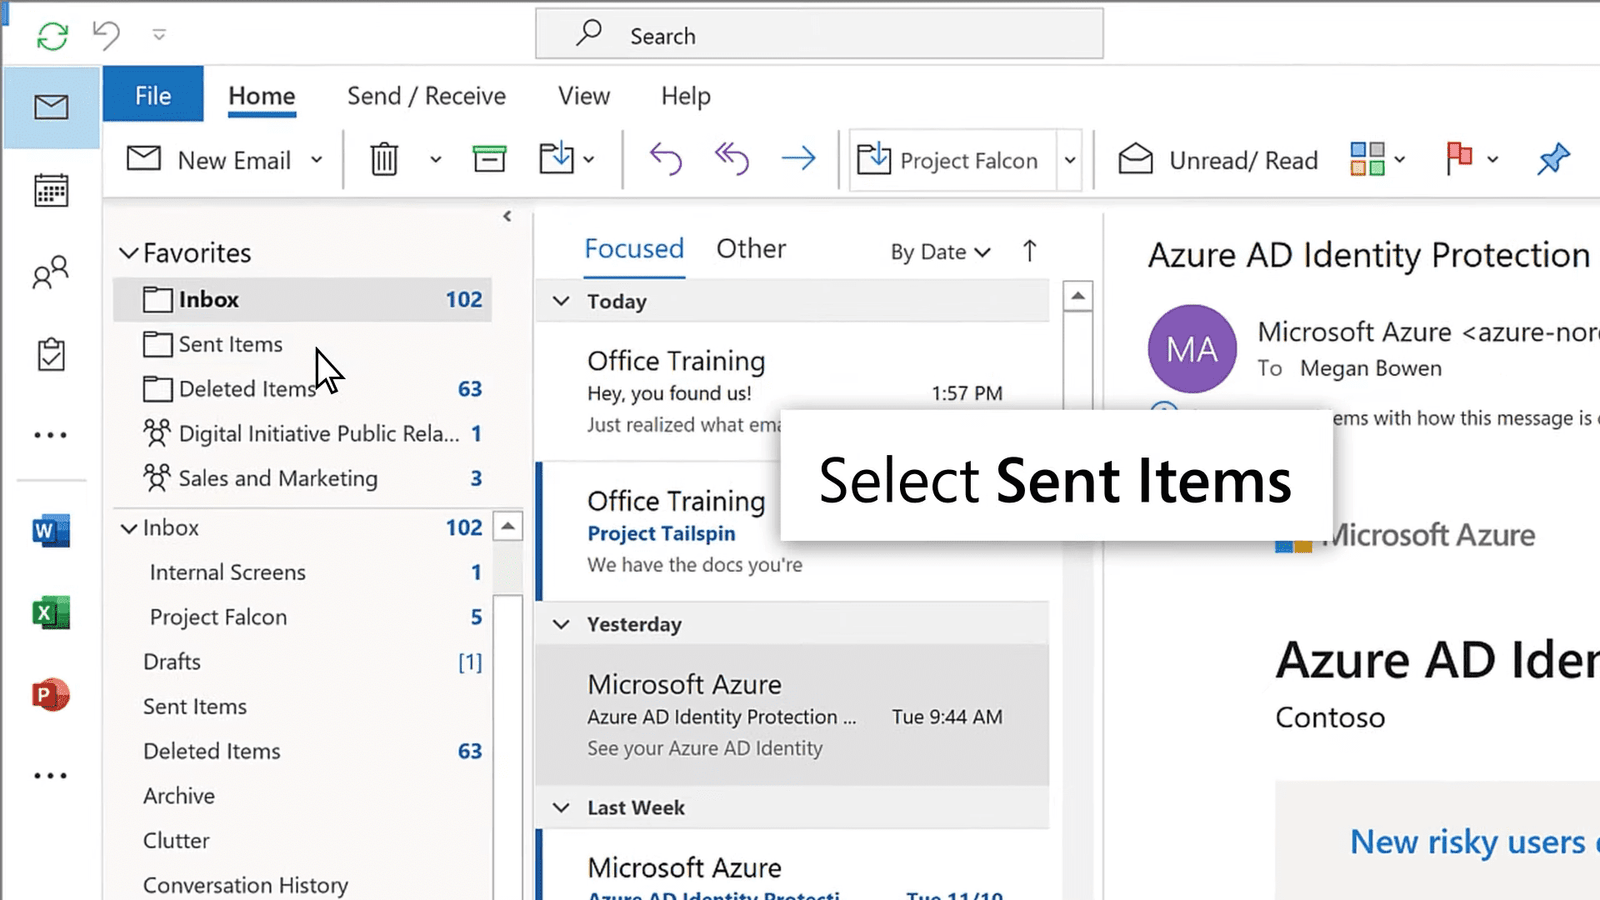
Task: Click the Send/Receive sync icon
Action: coord(52,36)
